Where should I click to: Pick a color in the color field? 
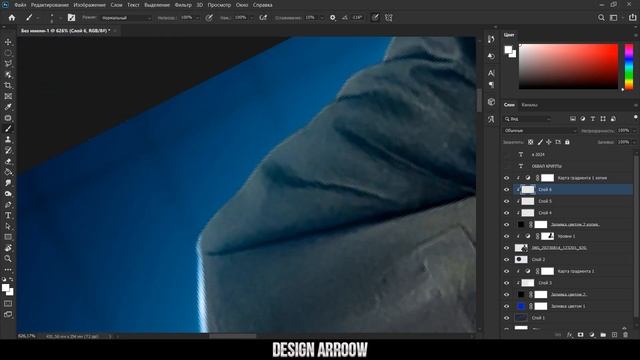pos(569,66)
